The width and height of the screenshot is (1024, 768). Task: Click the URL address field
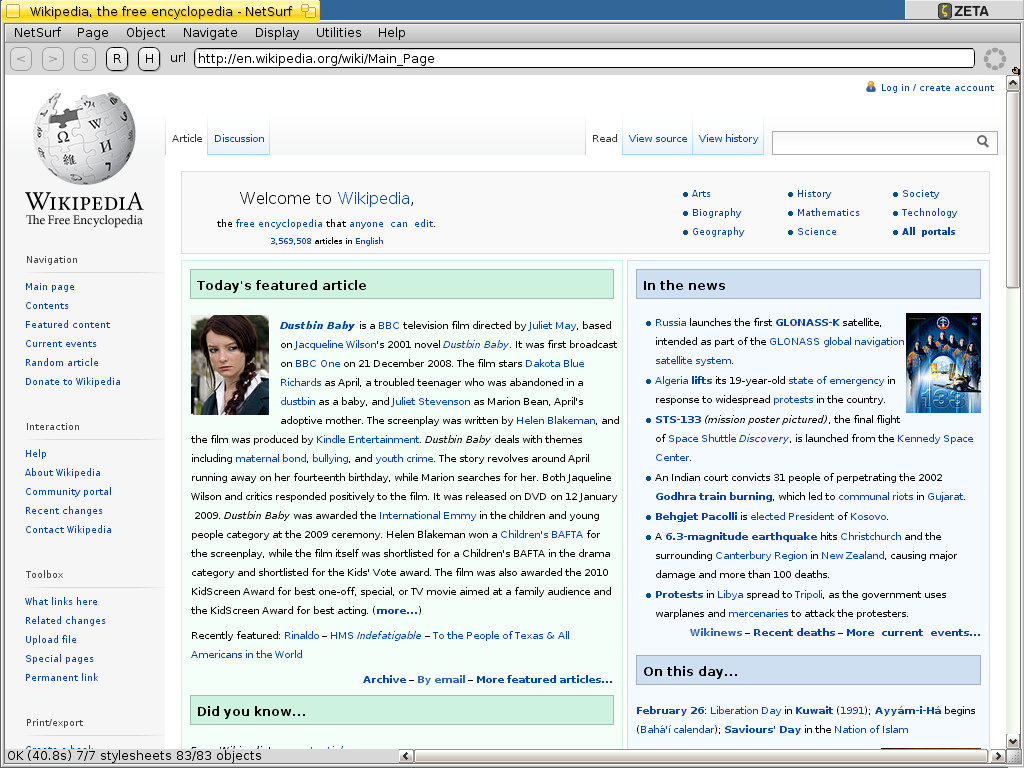click(583, 59)
